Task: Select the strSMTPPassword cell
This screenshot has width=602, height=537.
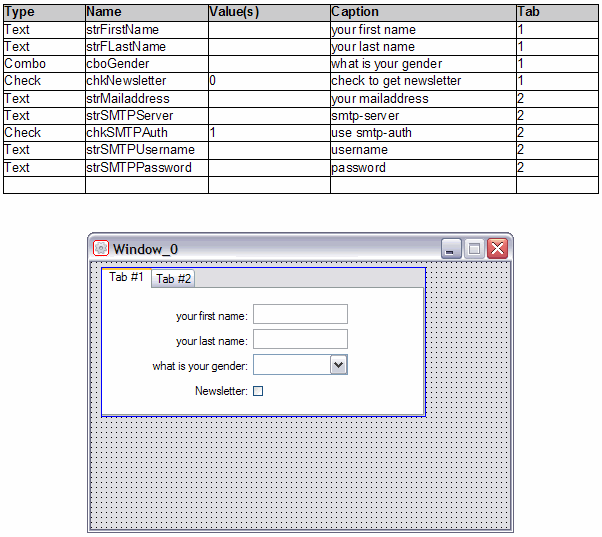Action: (147, 168)
